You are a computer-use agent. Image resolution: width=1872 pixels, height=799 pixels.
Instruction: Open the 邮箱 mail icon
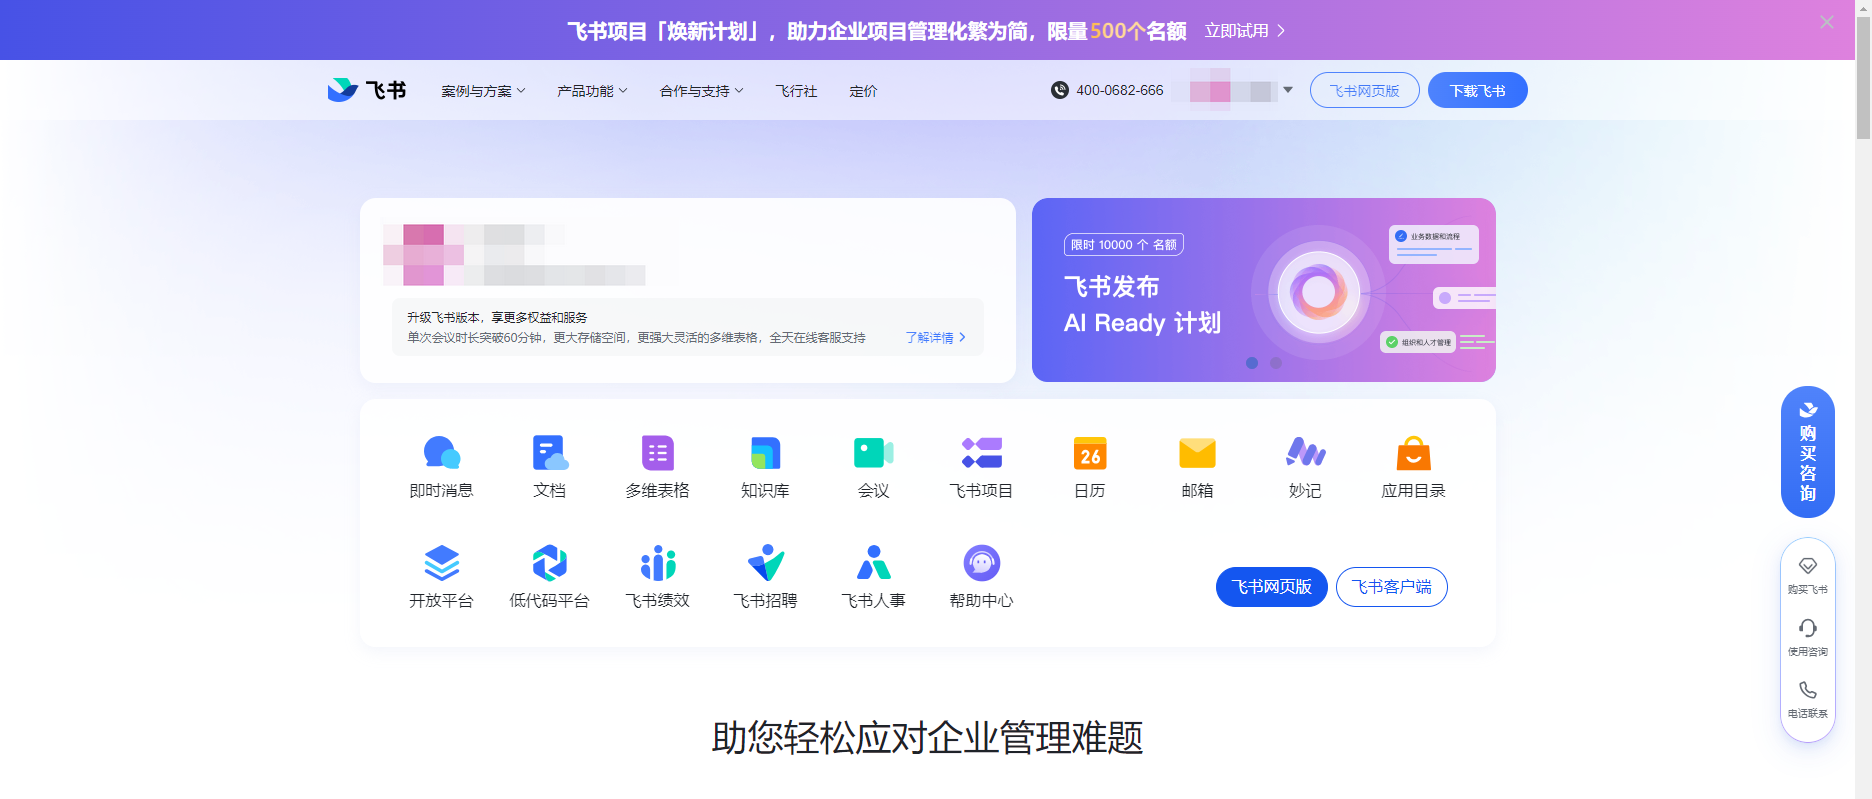click(x=1197, y=453)
